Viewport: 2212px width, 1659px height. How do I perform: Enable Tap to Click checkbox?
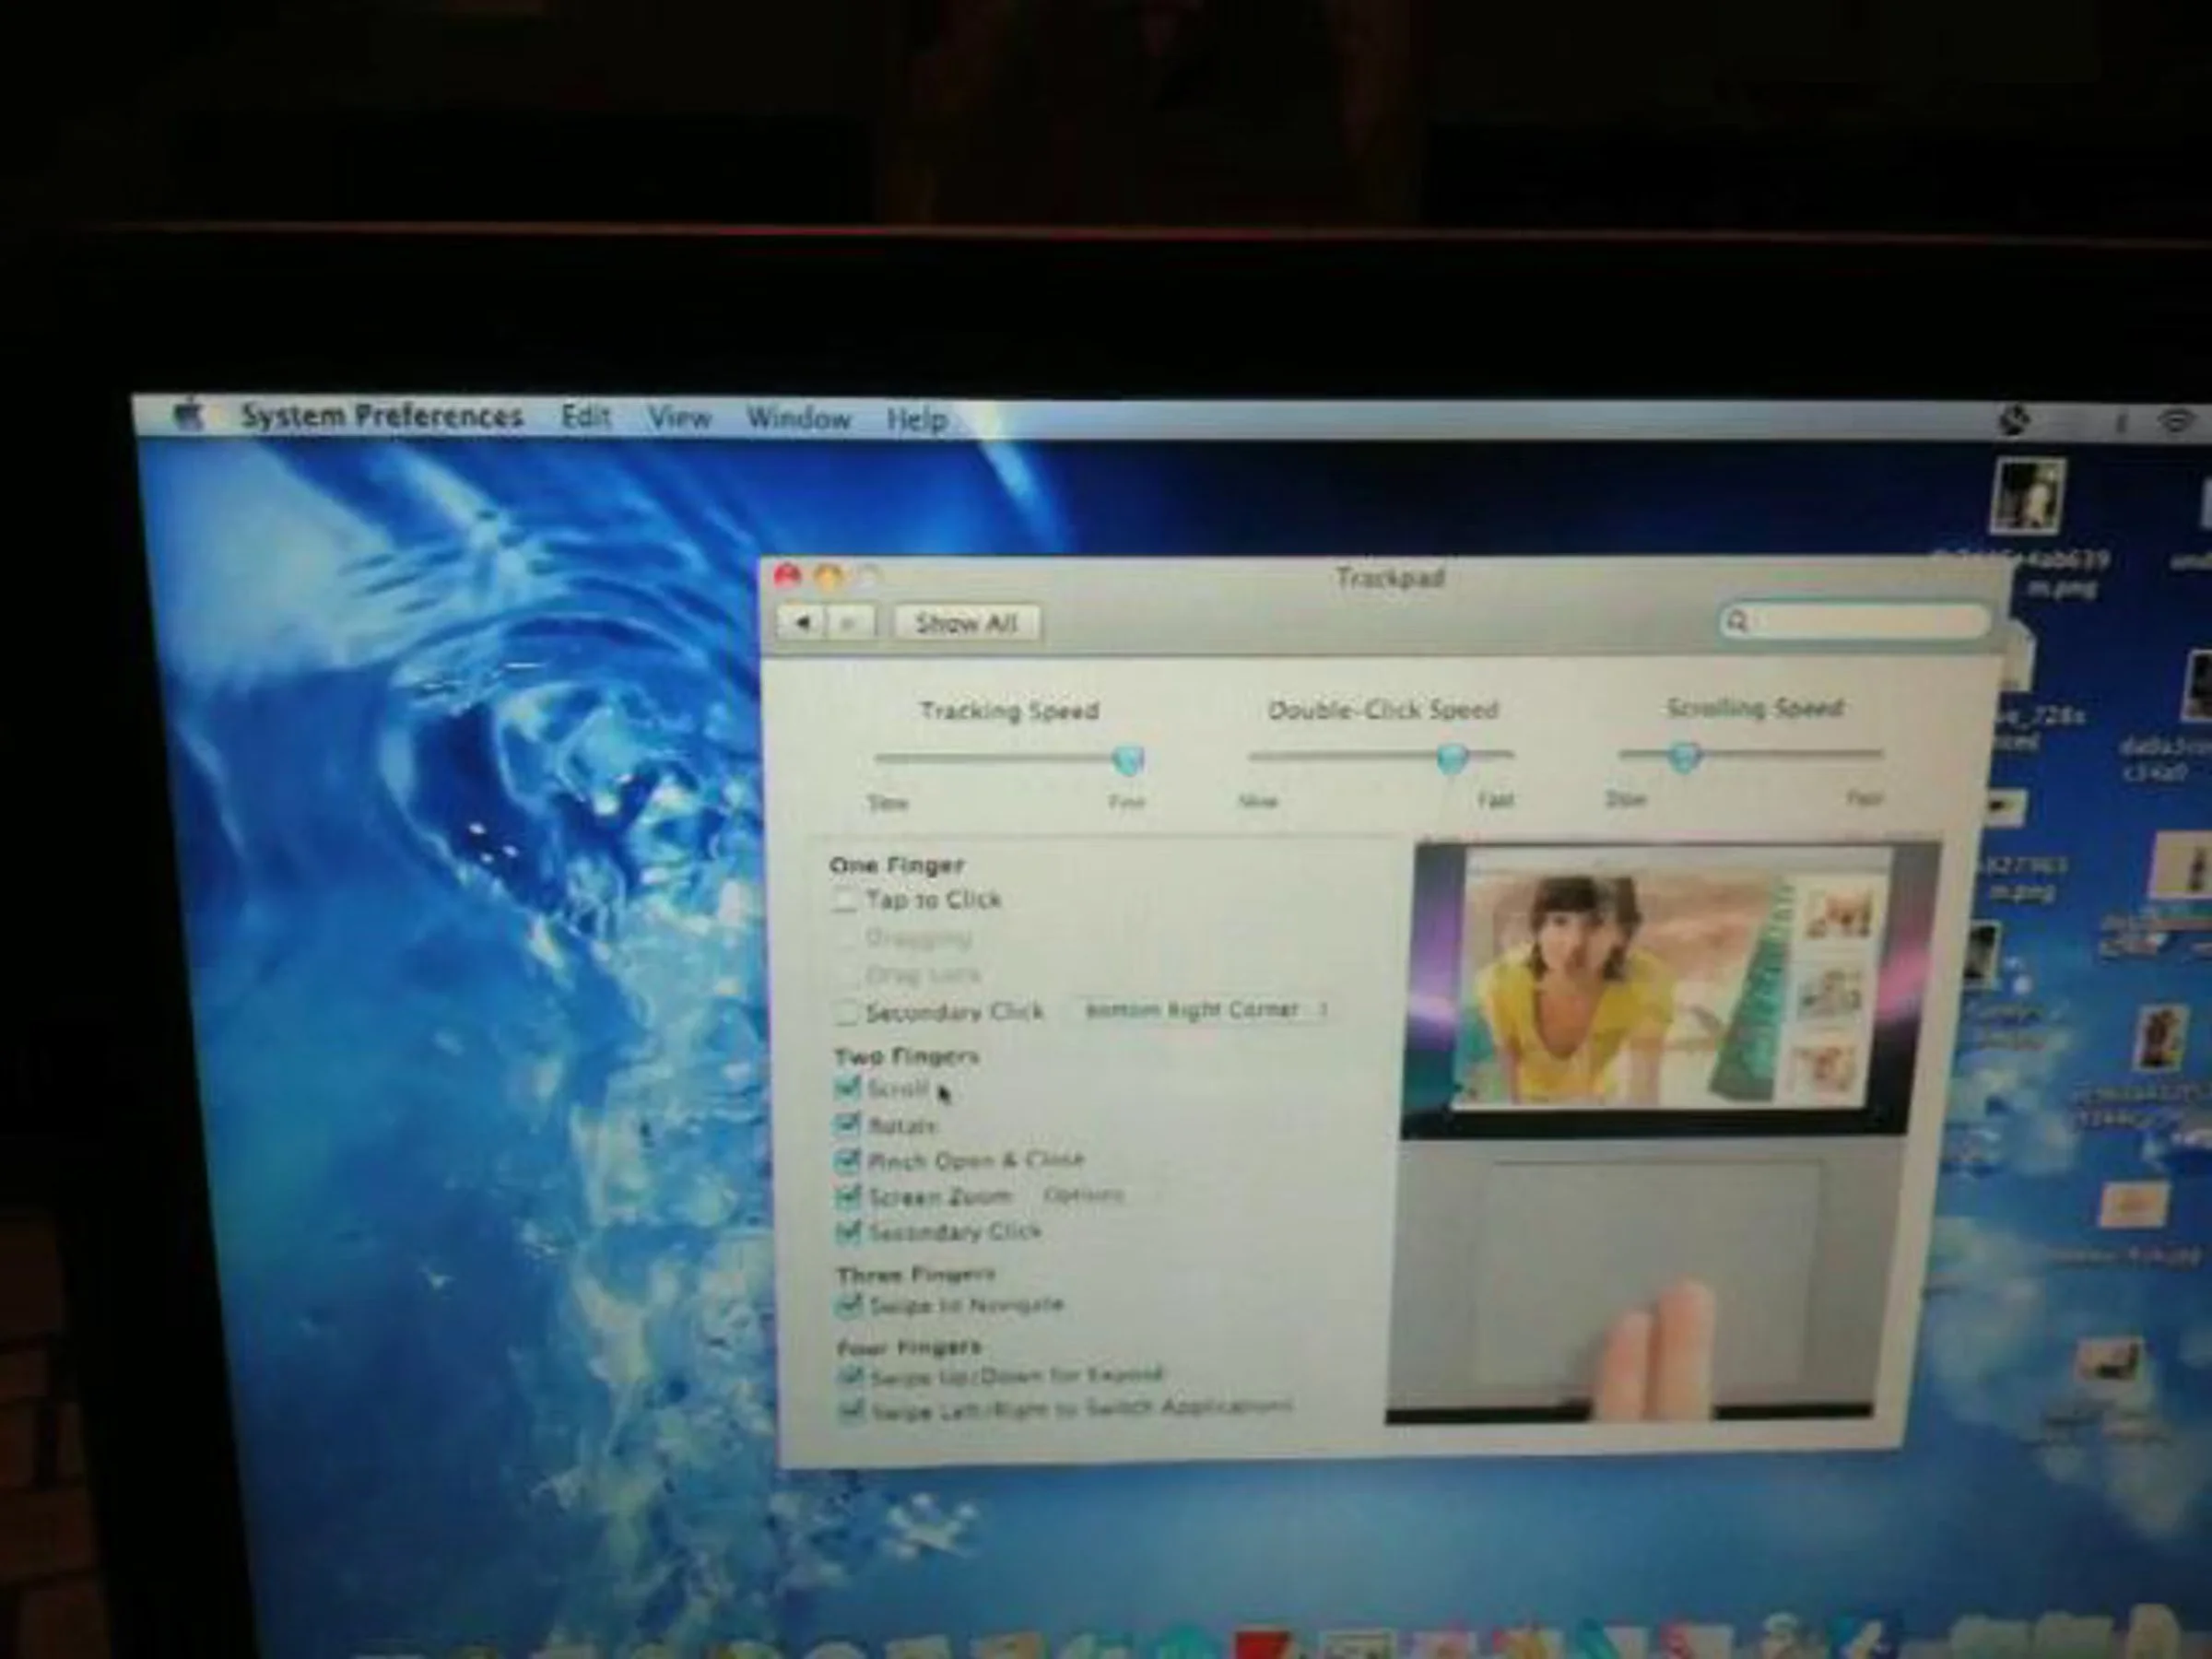click(x=845, y=900)
